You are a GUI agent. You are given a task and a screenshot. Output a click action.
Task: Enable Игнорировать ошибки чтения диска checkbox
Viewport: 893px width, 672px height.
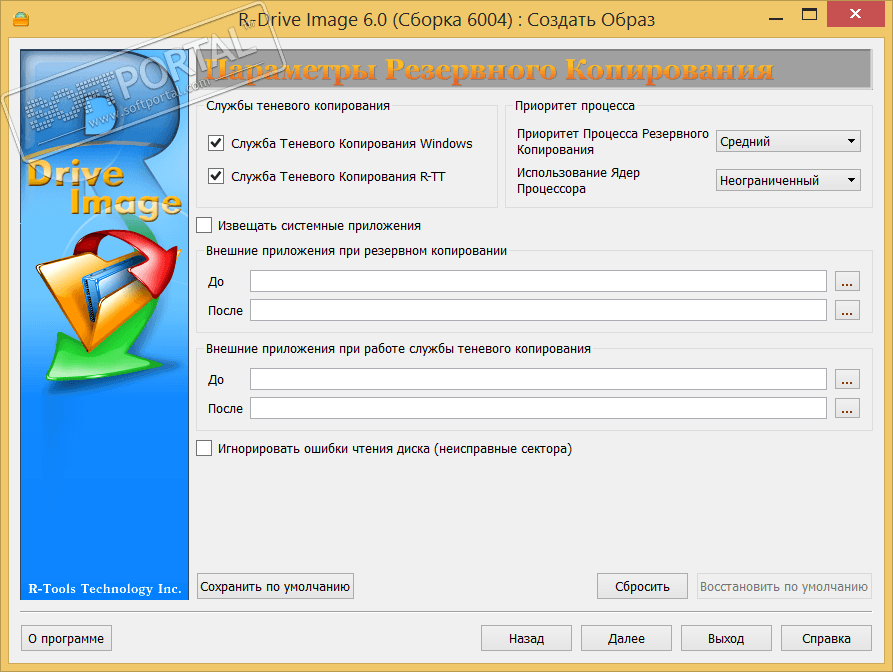click(x=204, y=448)
